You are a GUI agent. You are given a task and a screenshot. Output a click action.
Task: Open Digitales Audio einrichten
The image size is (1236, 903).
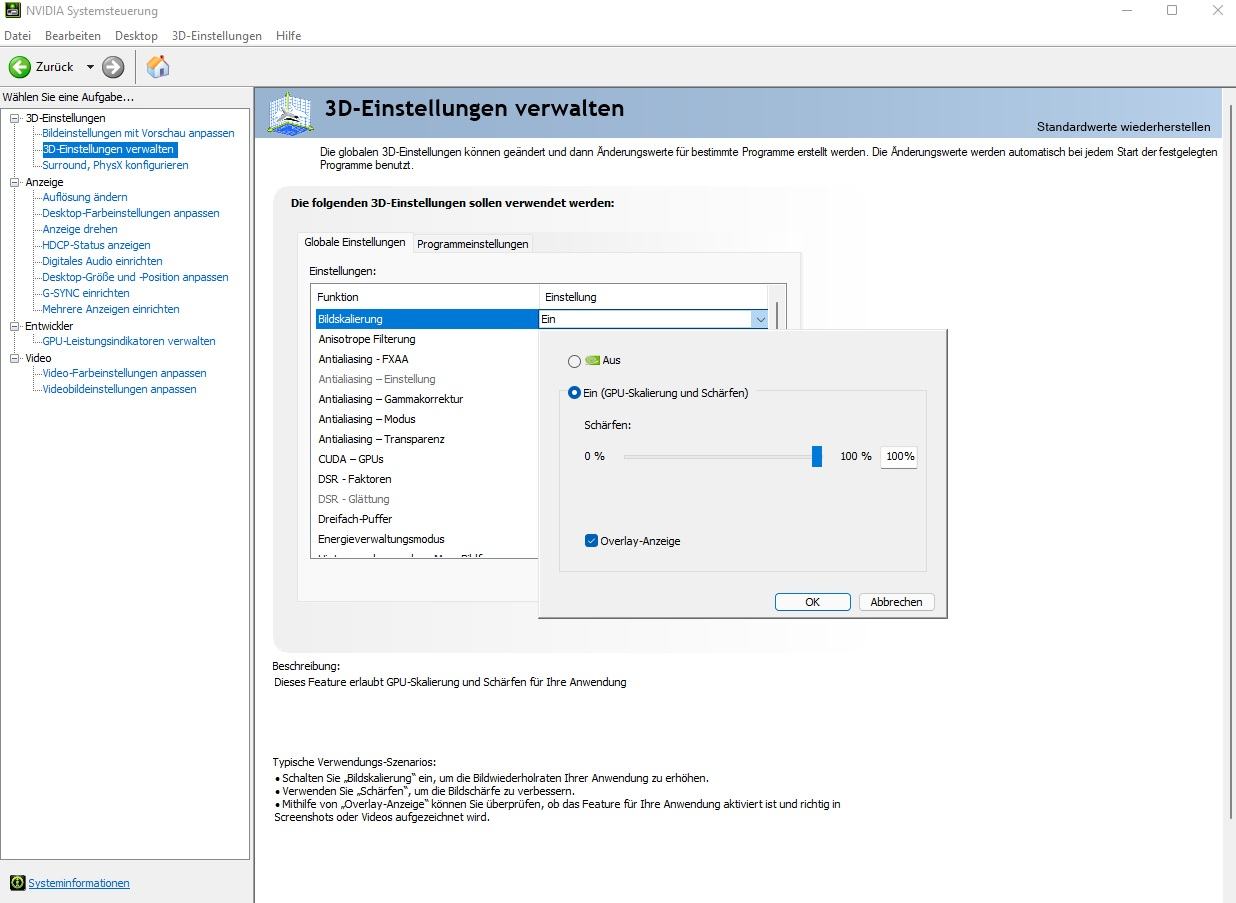[x=102, y=261]
